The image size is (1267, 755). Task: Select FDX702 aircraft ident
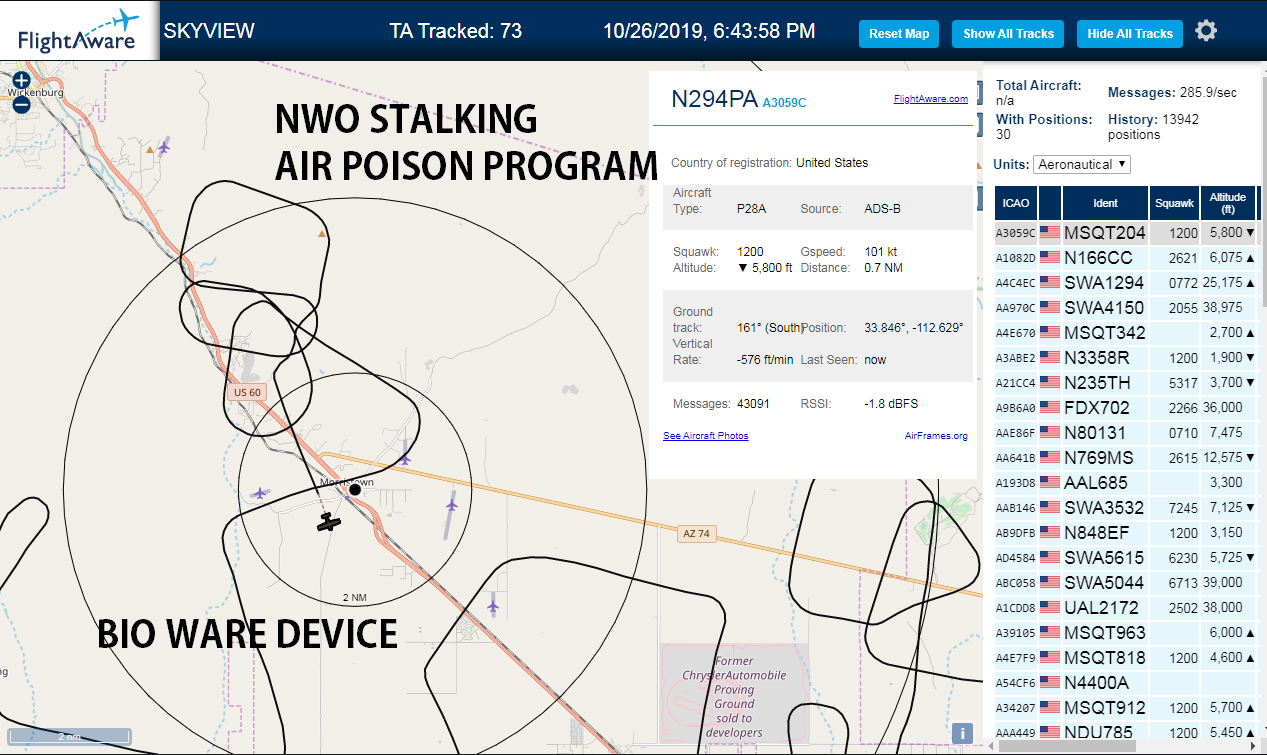coord(1097,407)
